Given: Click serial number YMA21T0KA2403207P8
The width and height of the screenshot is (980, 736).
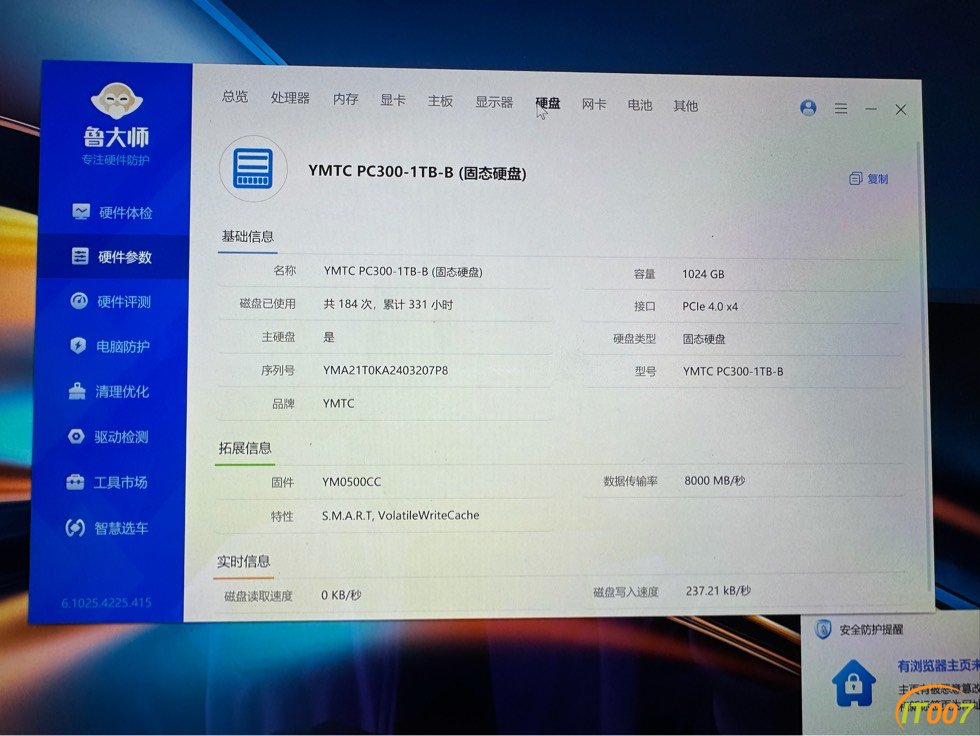Looking at the screenshot, I should 386,370.
